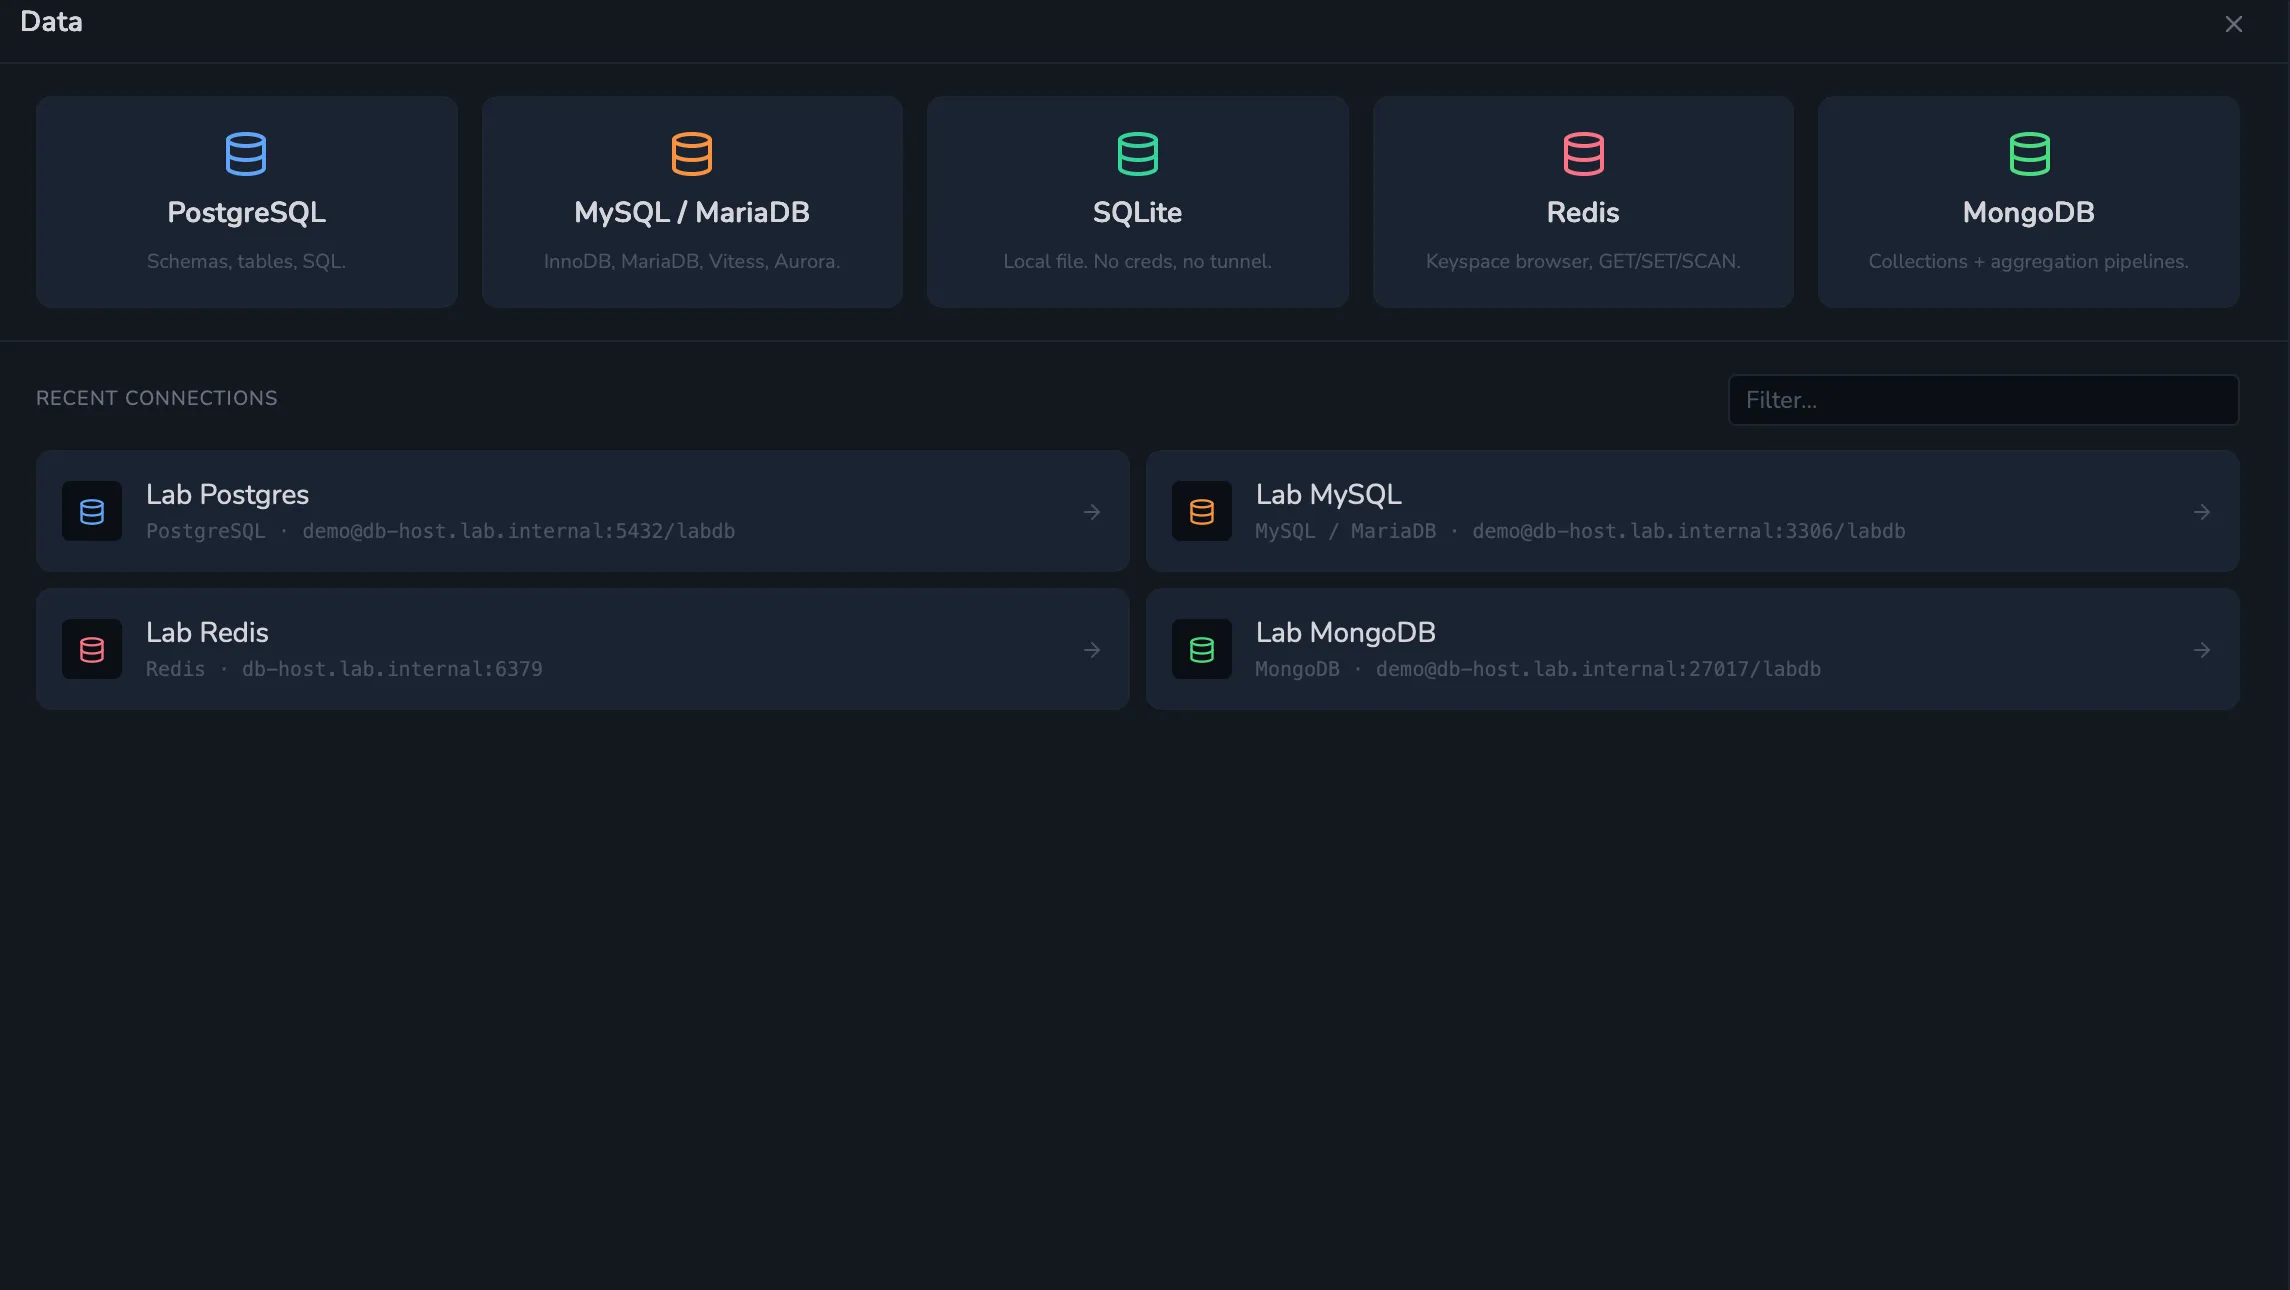Click 'Schemas, tables, SQL.' description

[246, 261]
